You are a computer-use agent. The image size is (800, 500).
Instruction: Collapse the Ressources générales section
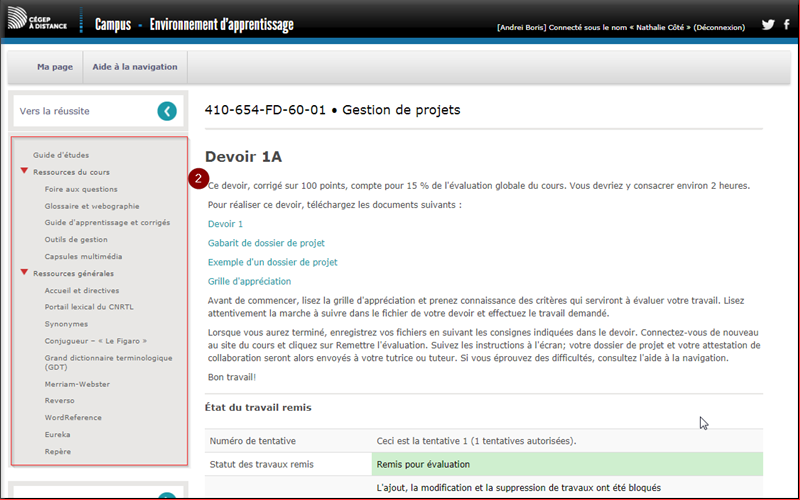click(x=24, y=273)
